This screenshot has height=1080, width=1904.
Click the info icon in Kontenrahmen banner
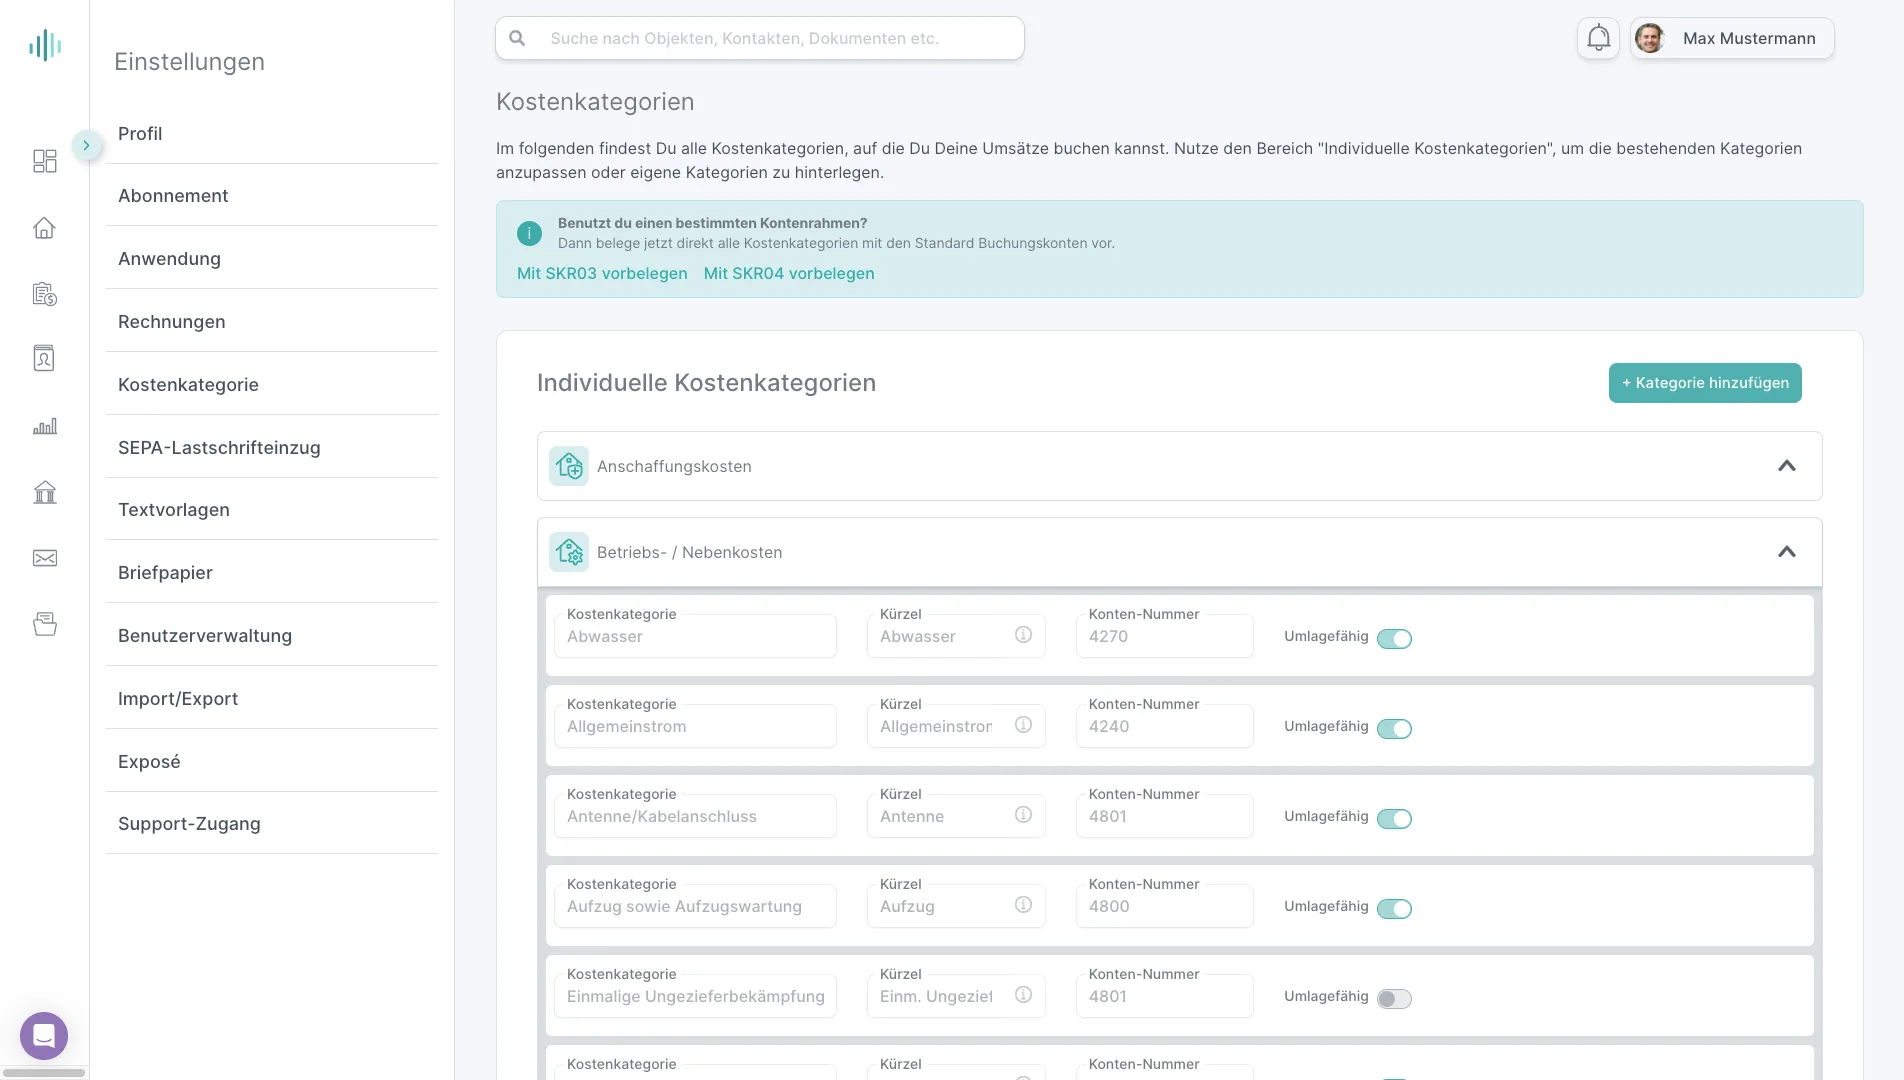coord(529,233)
